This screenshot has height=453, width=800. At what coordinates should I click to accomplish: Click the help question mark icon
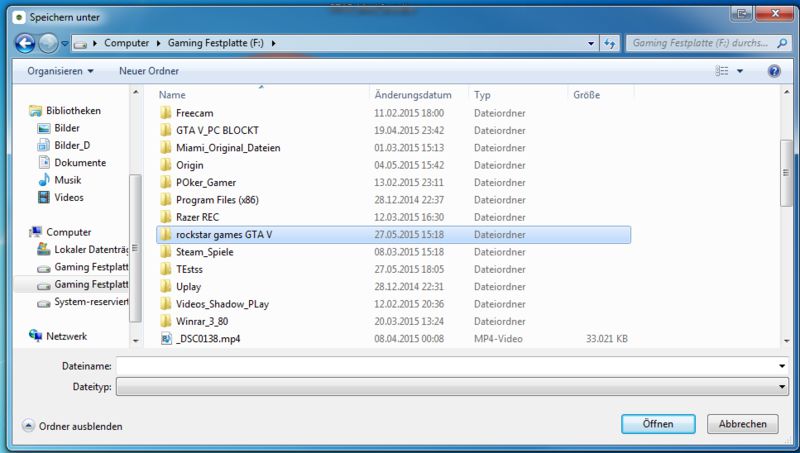tap(773, 72)
